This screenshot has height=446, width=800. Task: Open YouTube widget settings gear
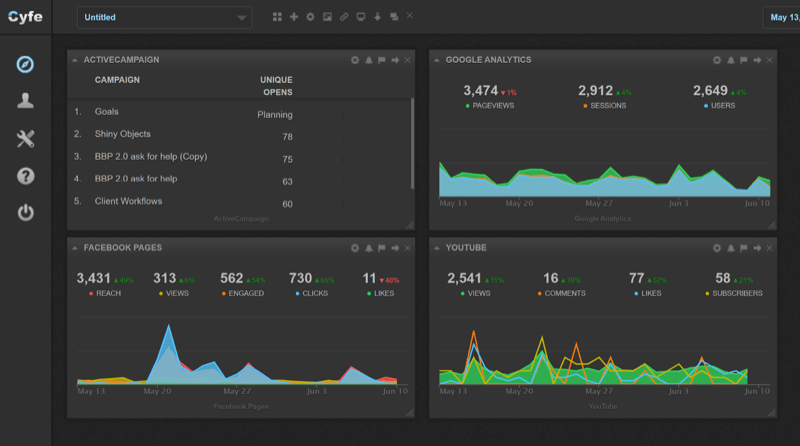click(717, 248)
